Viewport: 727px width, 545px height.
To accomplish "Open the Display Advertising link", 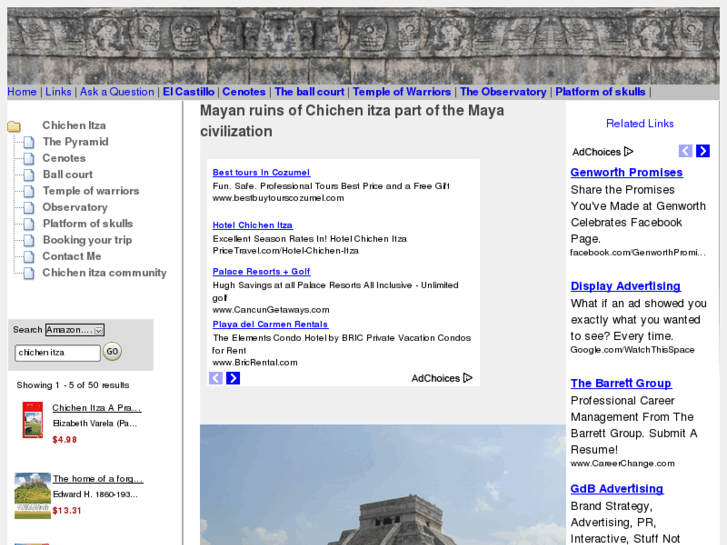I will coord(625,286).
